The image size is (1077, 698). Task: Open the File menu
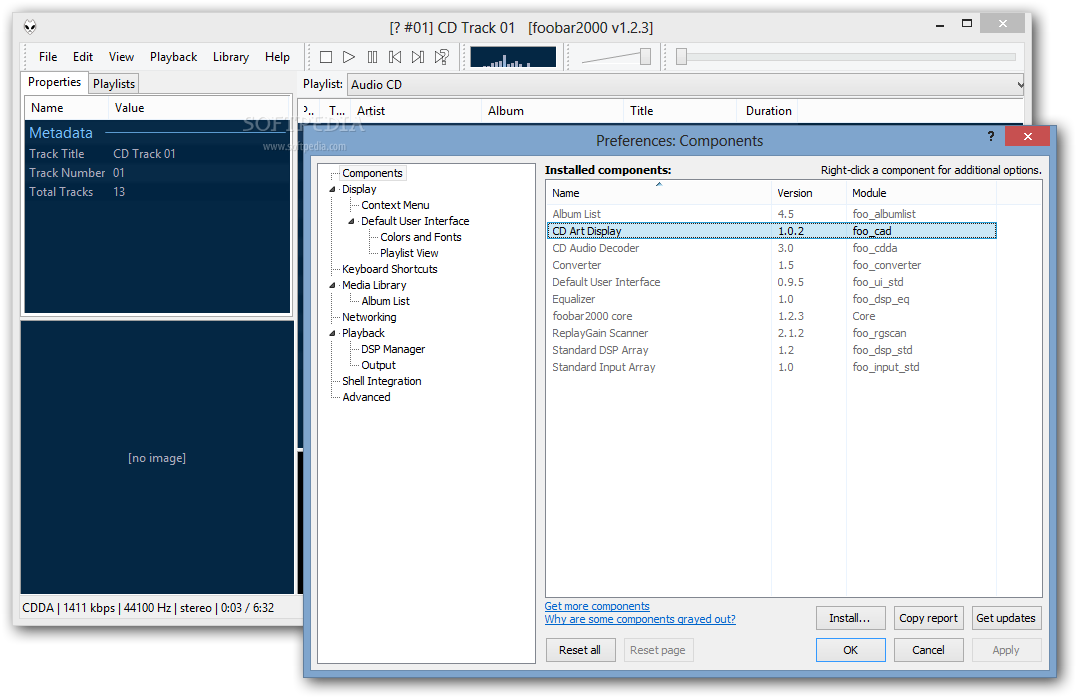(x=48, y=57)
